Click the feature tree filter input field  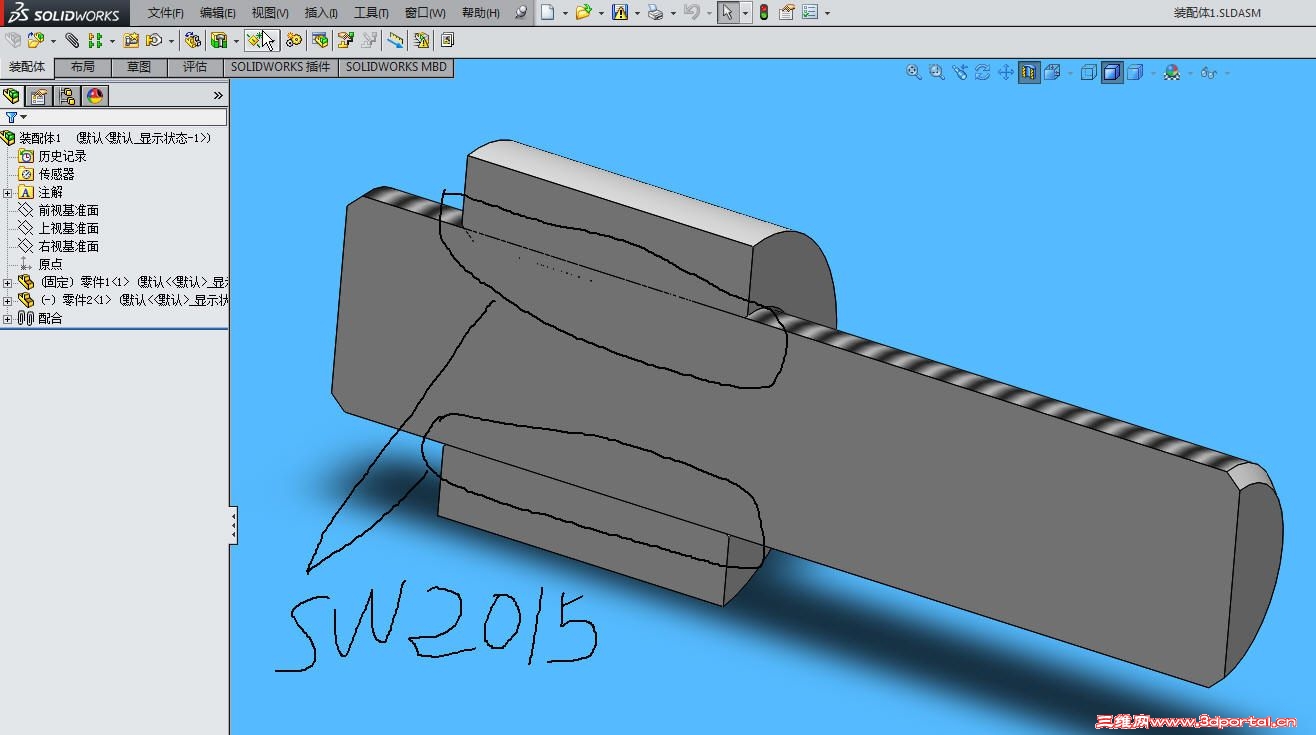coord(114,117)
